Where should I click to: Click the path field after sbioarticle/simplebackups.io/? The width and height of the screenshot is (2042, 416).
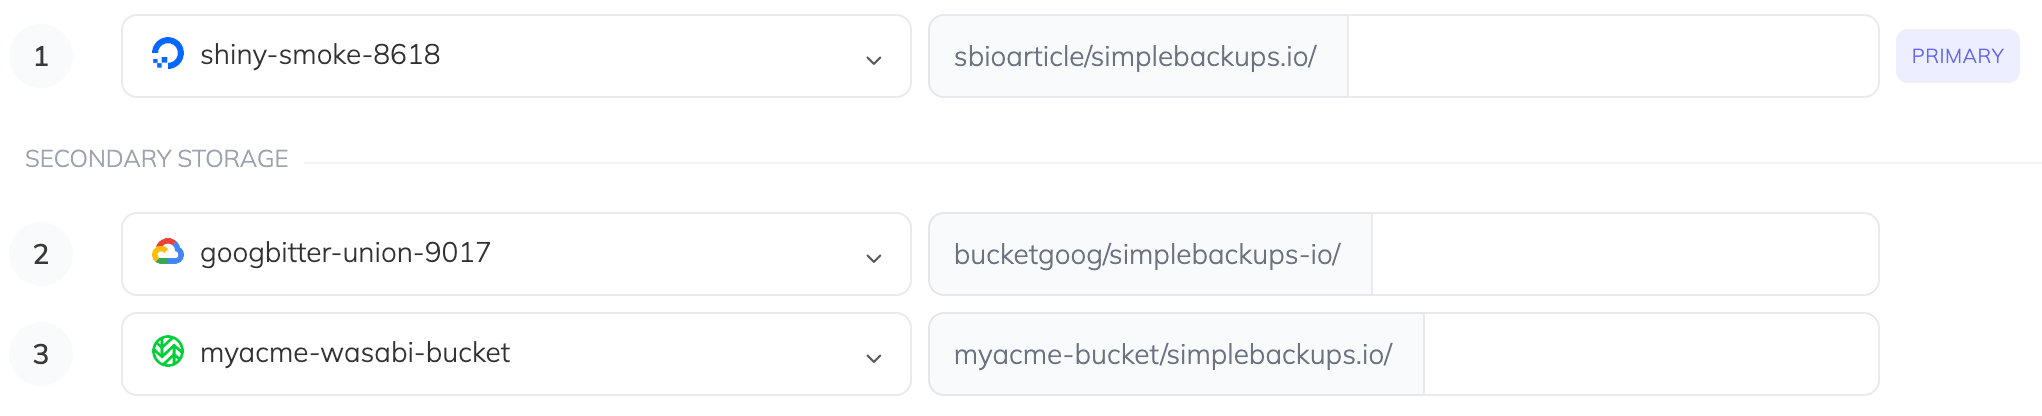tap(1612, 56)
